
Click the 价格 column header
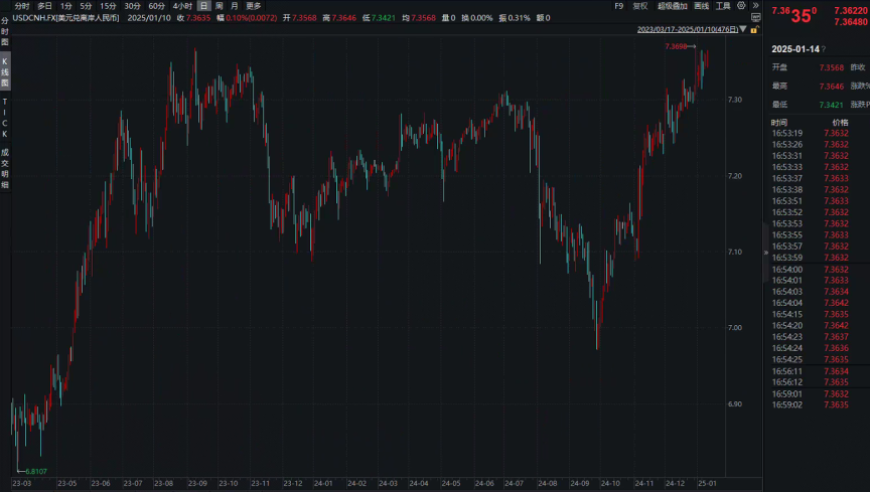tap(840, 123)
